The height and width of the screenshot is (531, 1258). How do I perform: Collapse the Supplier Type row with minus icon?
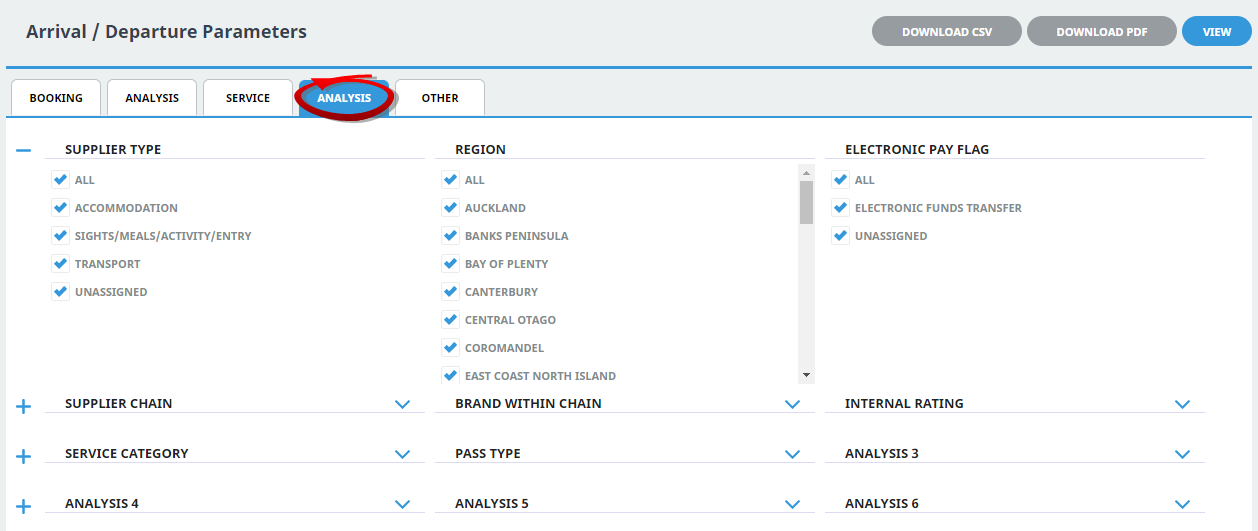point(24,150)
